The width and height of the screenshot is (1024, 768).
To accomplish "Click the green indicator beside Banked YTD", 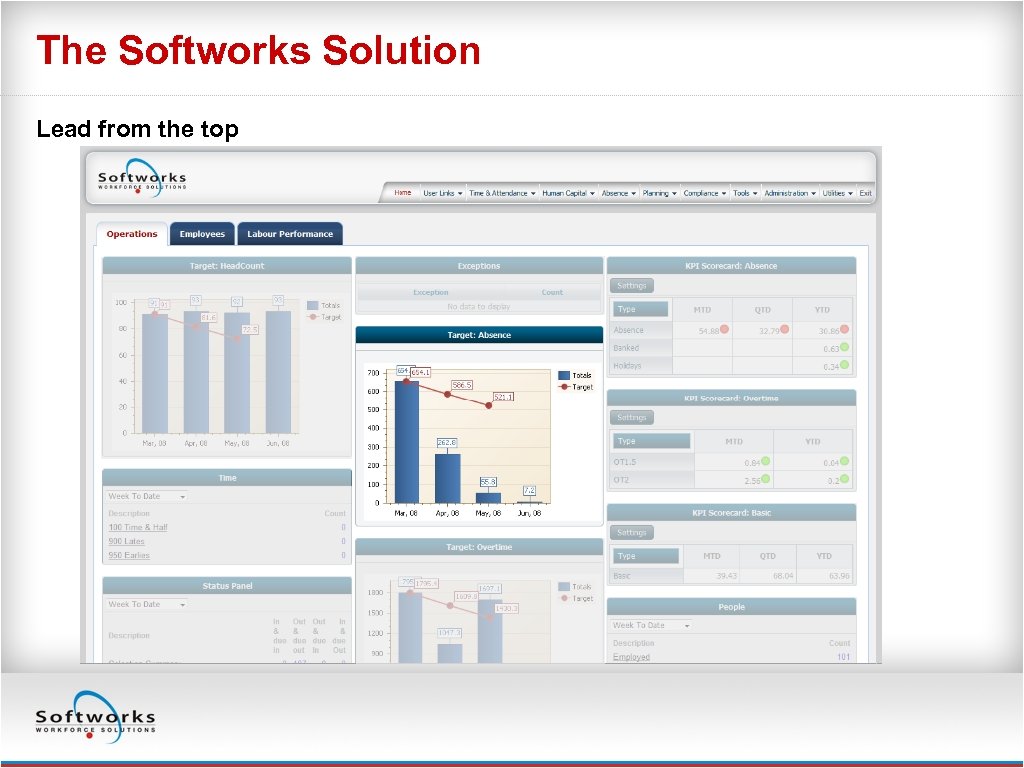I will coord(844,347).
